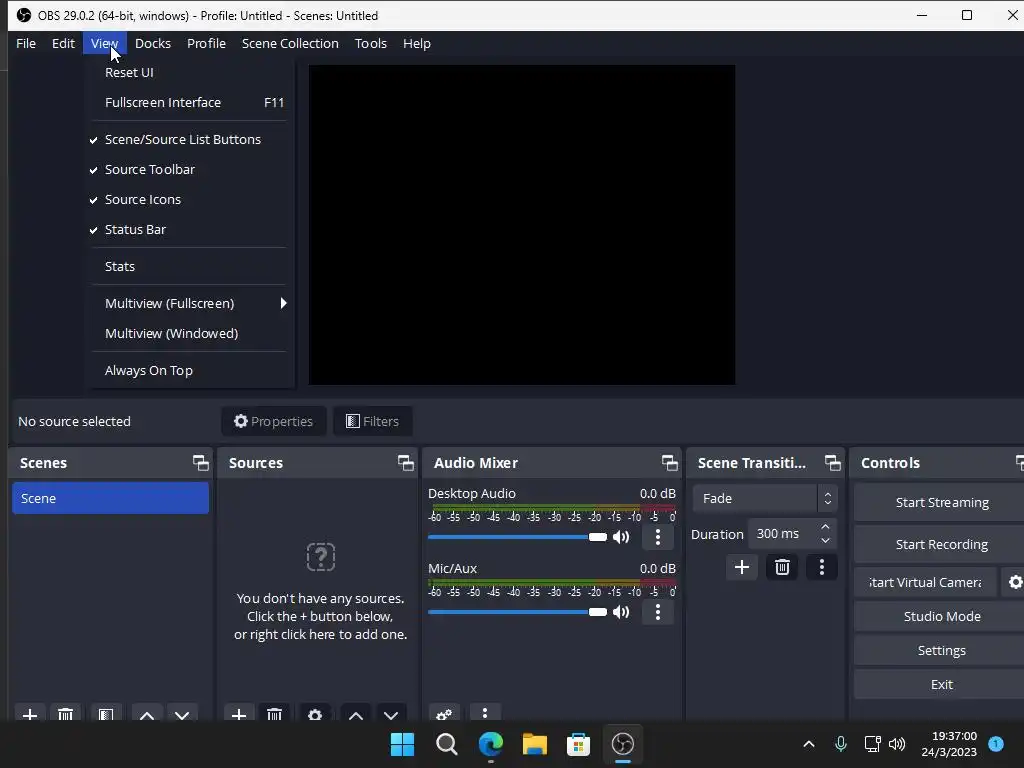Open Fade transition dropdown
1024x768 pixels.
coord(764,498)
